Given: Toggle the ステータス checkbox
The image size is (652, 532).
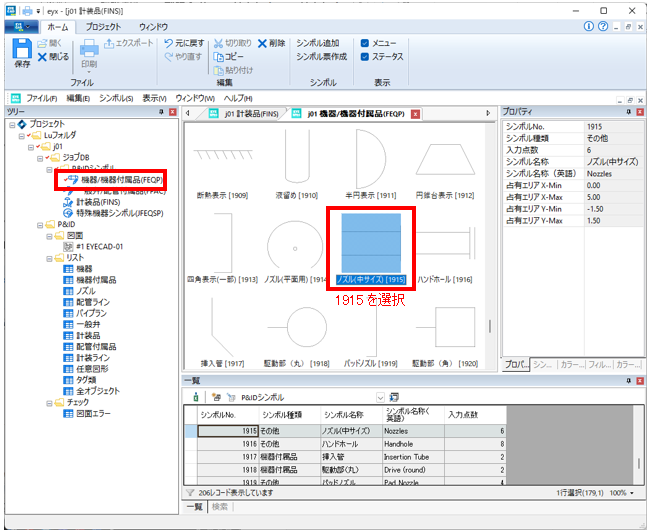Looking at the screenshot, I should coord(365,57).
